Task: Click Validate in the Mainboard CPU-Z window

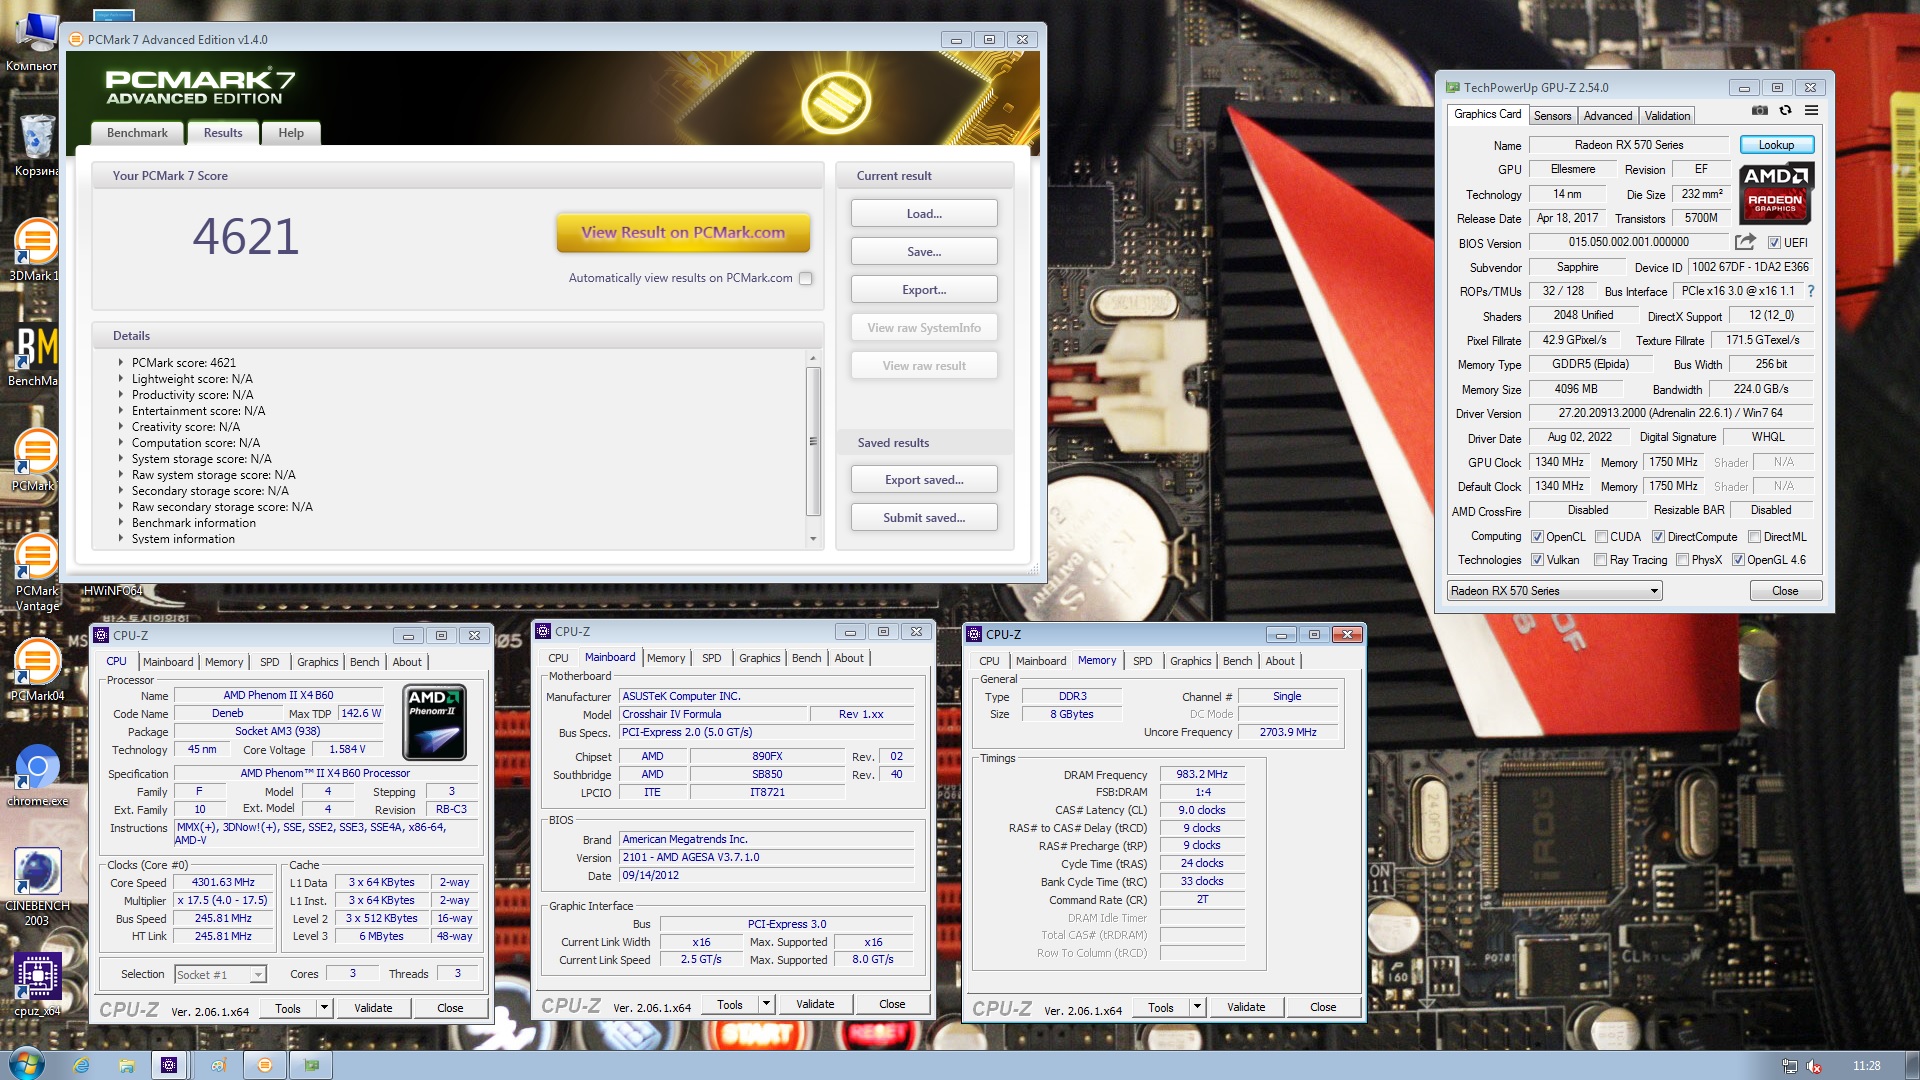Action: pos(815,1004)
